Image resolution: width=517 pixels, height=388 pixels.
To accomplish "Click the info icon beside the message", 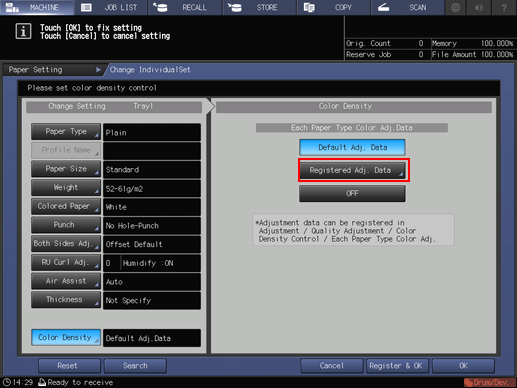I will point(23,32).
